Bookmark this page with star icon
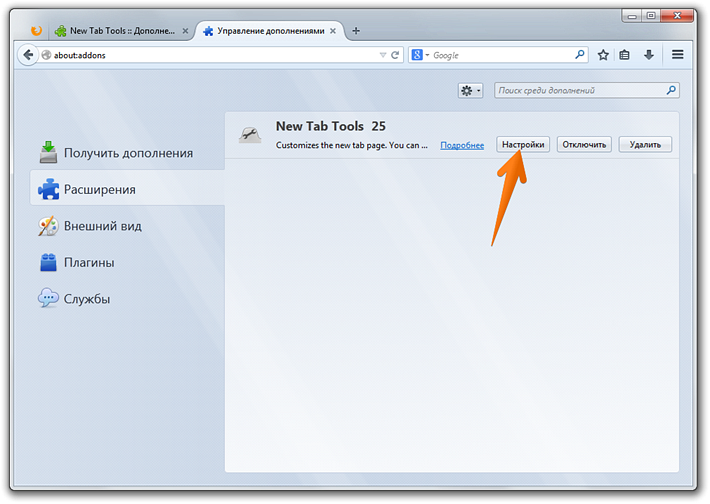 pyautogui.click(x=603, y=55)
